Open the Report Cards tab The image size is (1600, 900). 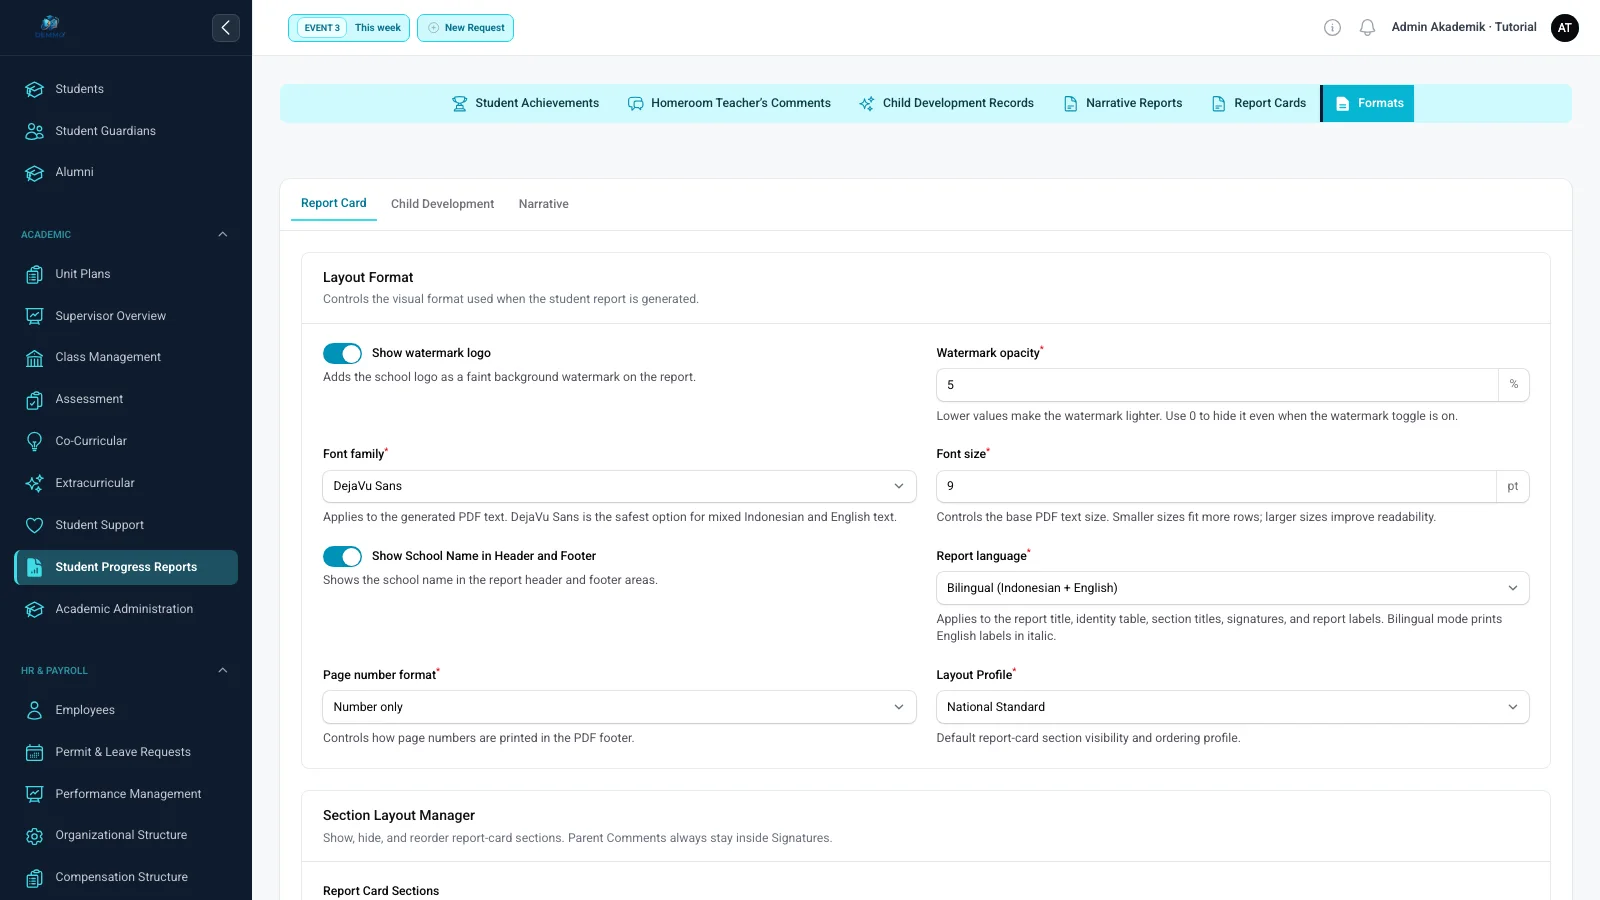click(1258, 103)
